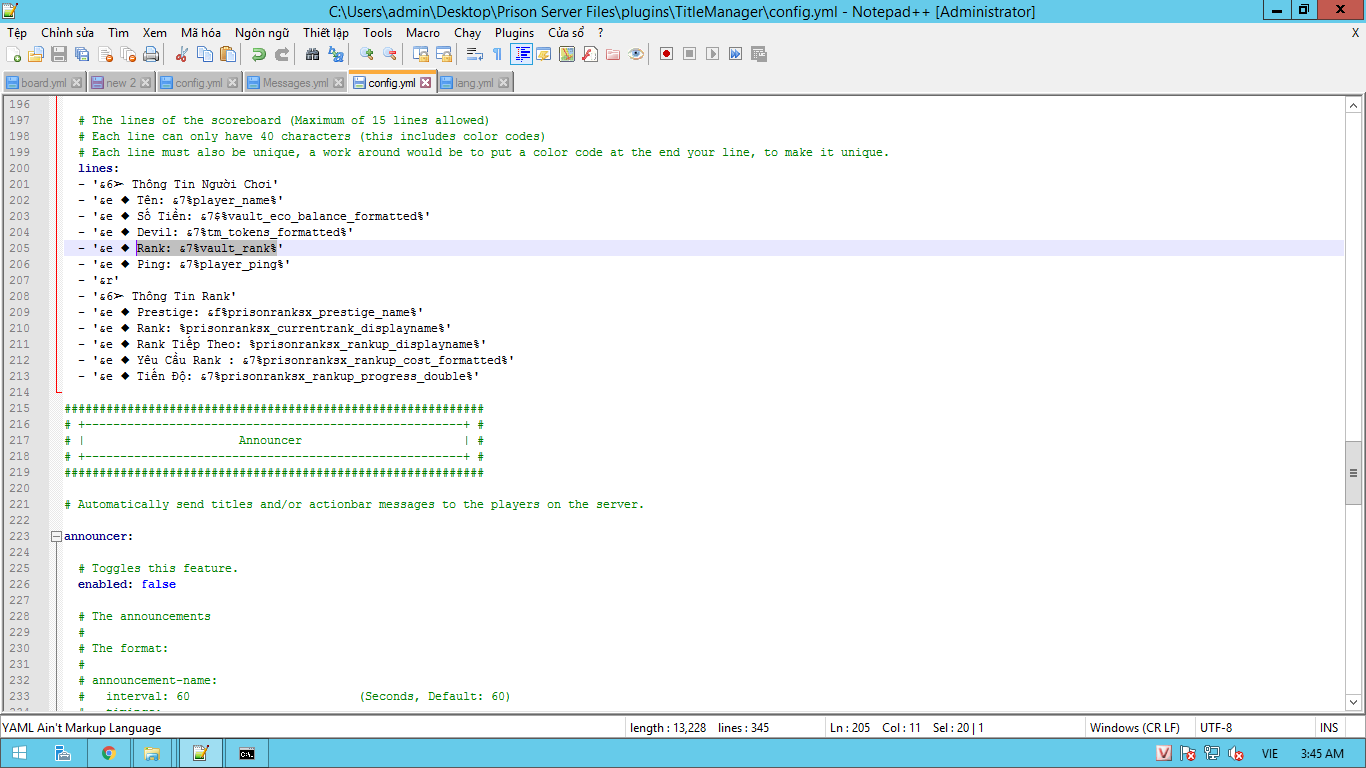The width and height of the screenshot is (1366, 768).
Task: Open Find with the binoculars icon
Action: tap(312, 54)
